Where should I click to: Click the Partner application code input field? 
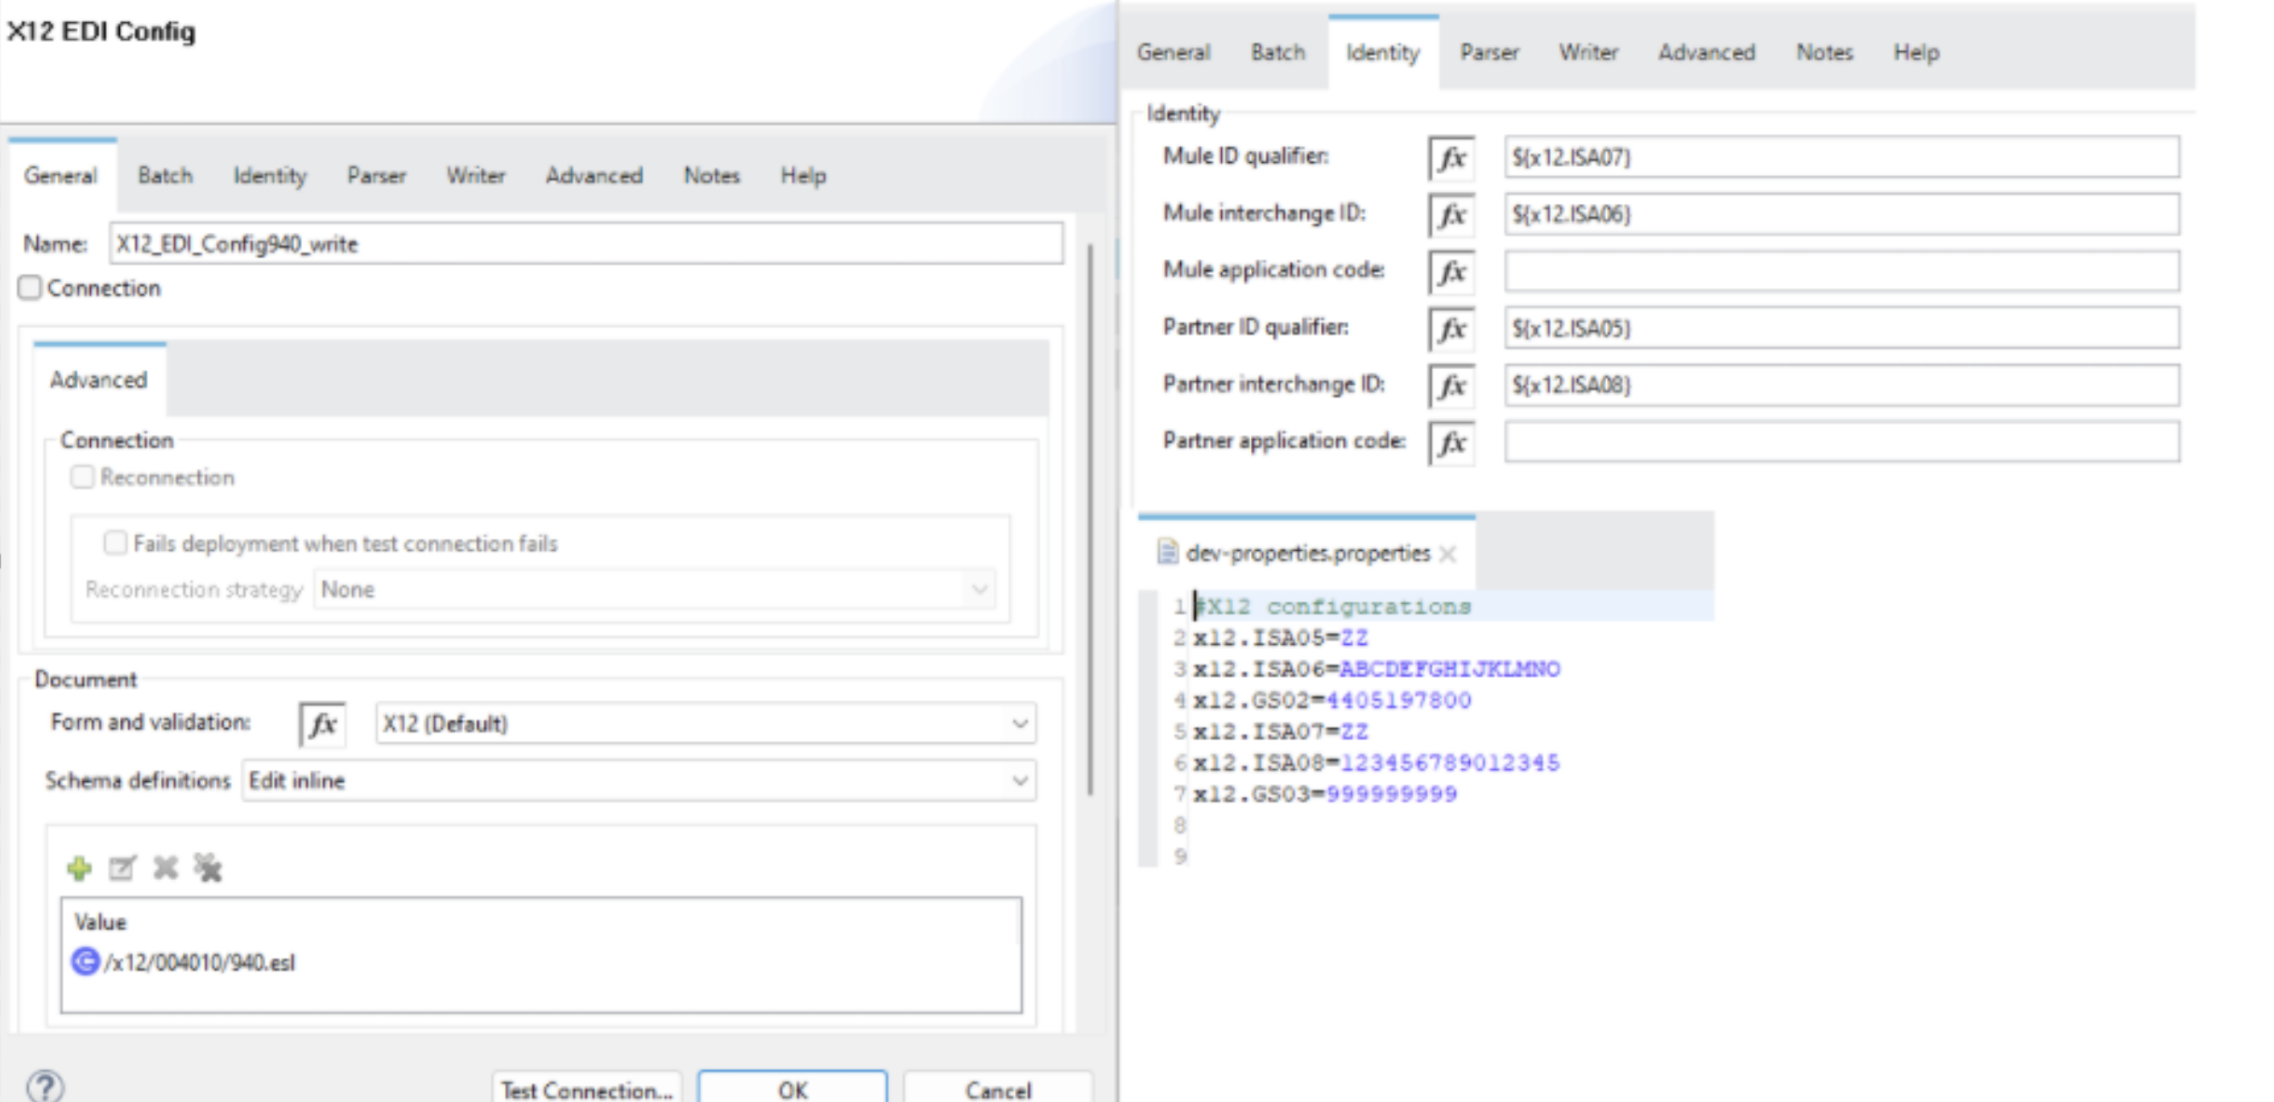click(1842, 443)
